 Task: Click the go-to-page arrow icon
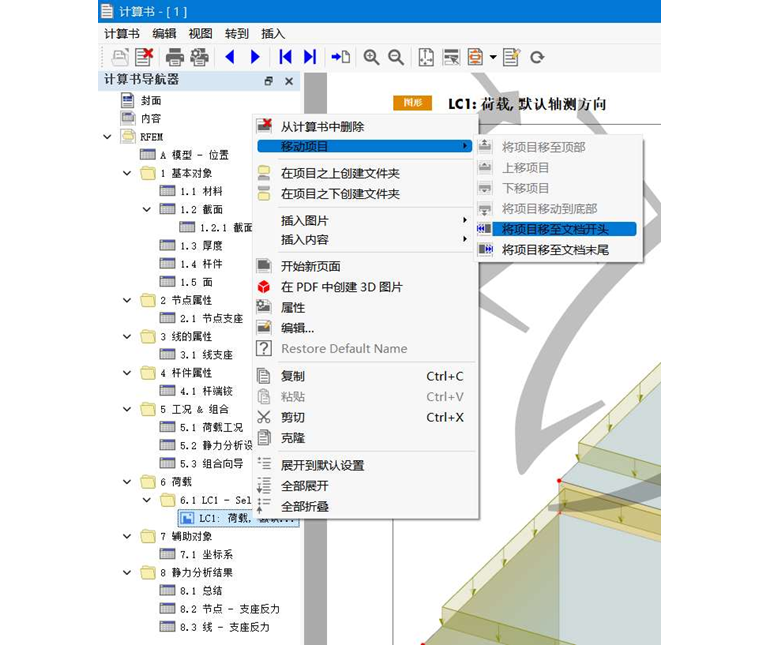(x=341, y=57)
